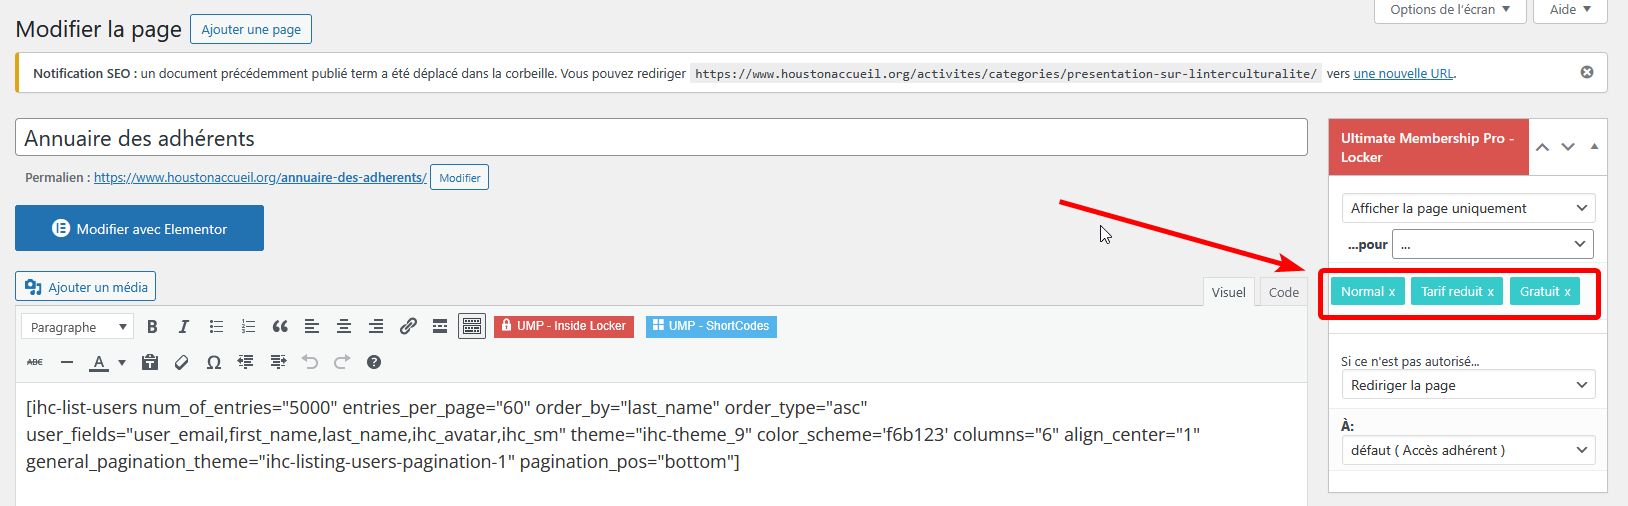
Task: Switch to the Code editor tab
Action: point(1283,292)
